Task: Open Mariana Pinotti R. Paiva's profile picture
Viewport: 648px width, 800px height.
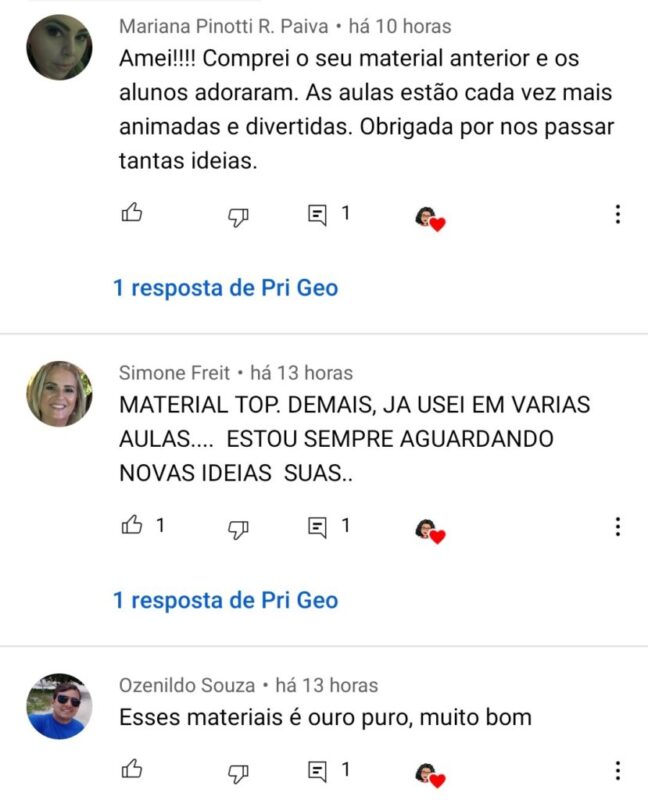Action: click(59, 47)
